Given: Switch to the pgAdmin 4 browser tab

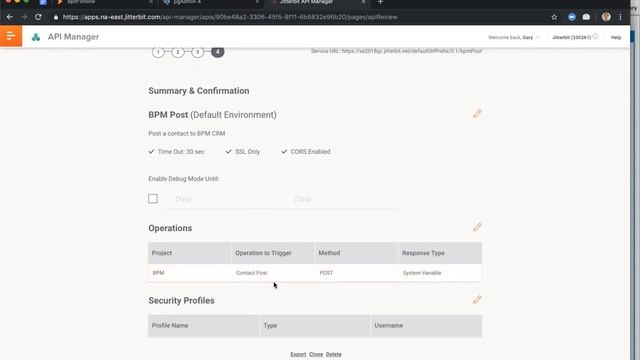Looking at the screenshot, I should [x=210, y=2].
